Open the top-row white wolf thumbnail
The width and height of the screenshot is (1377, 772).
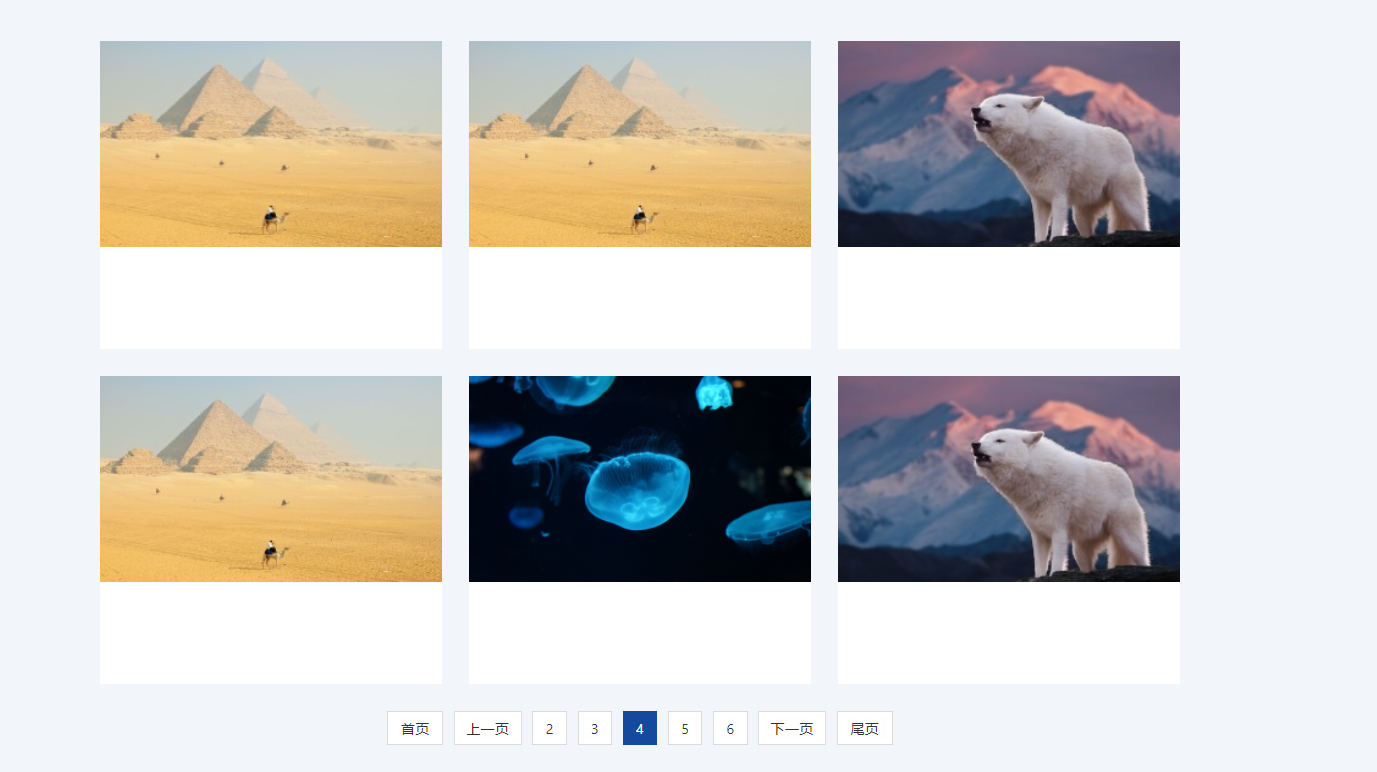(1009, 144)
